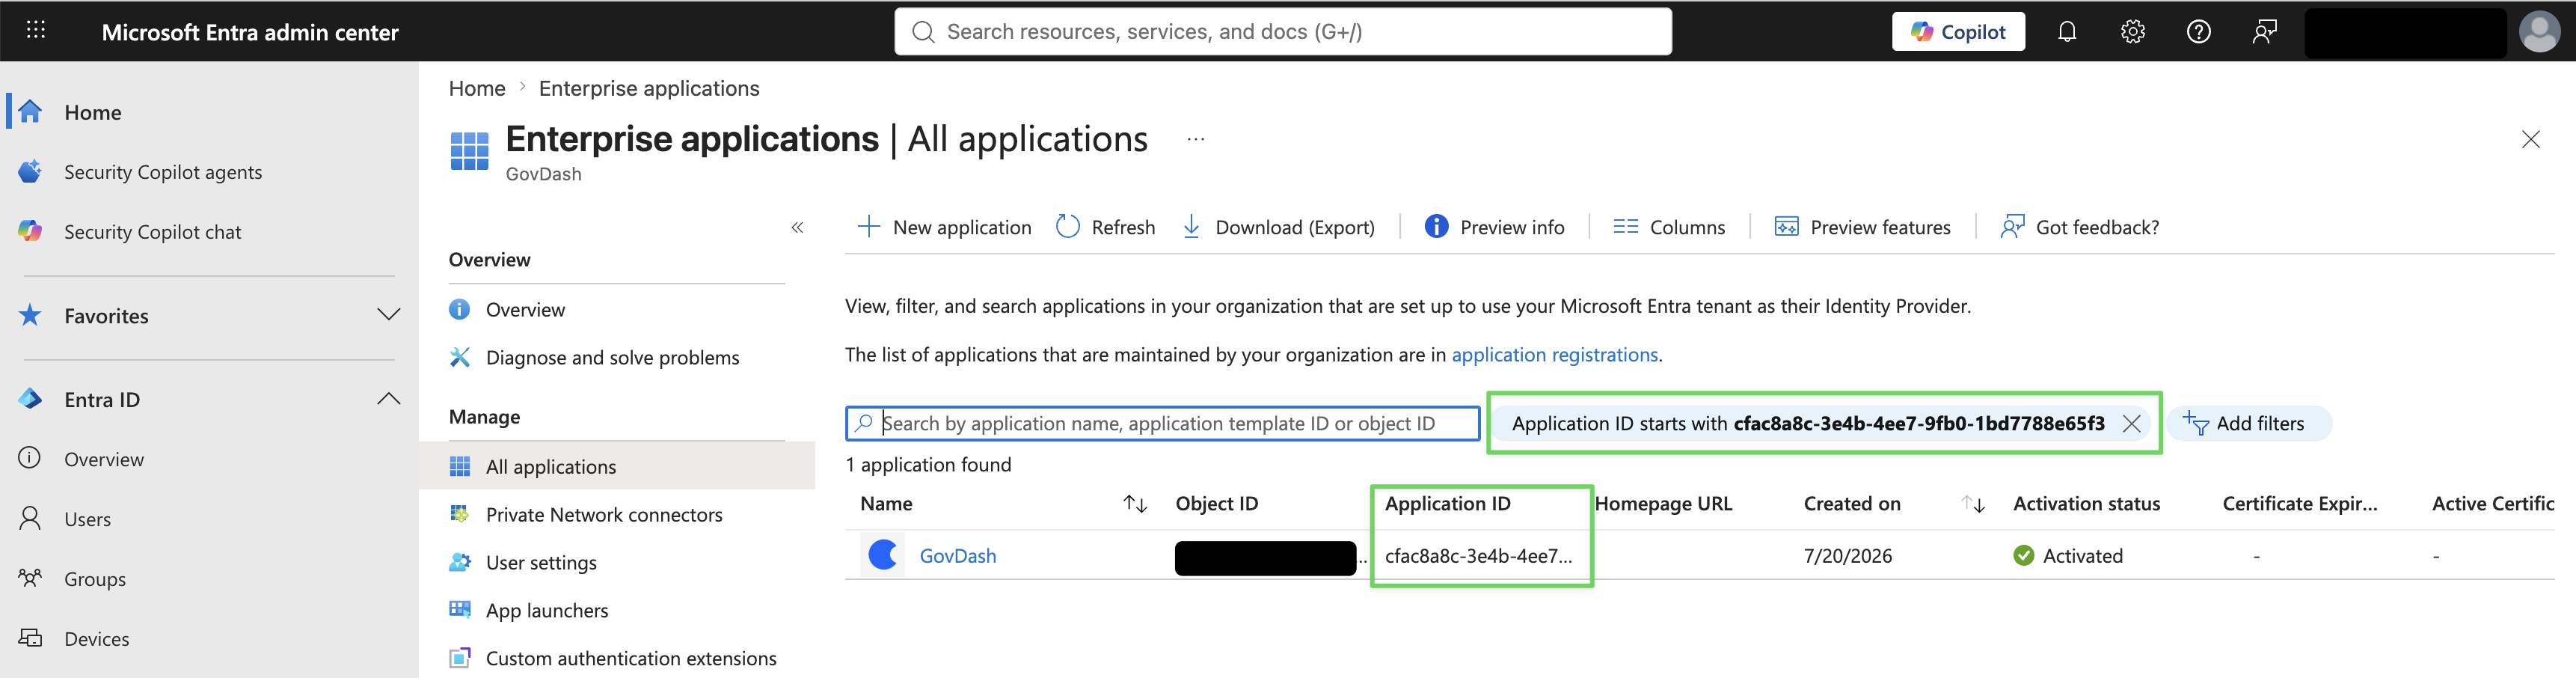Image resolution: width=2576 pixels, height=678 pixels.
Task: Open the more options ellipsis beside the title
Action: (1195, 139)
